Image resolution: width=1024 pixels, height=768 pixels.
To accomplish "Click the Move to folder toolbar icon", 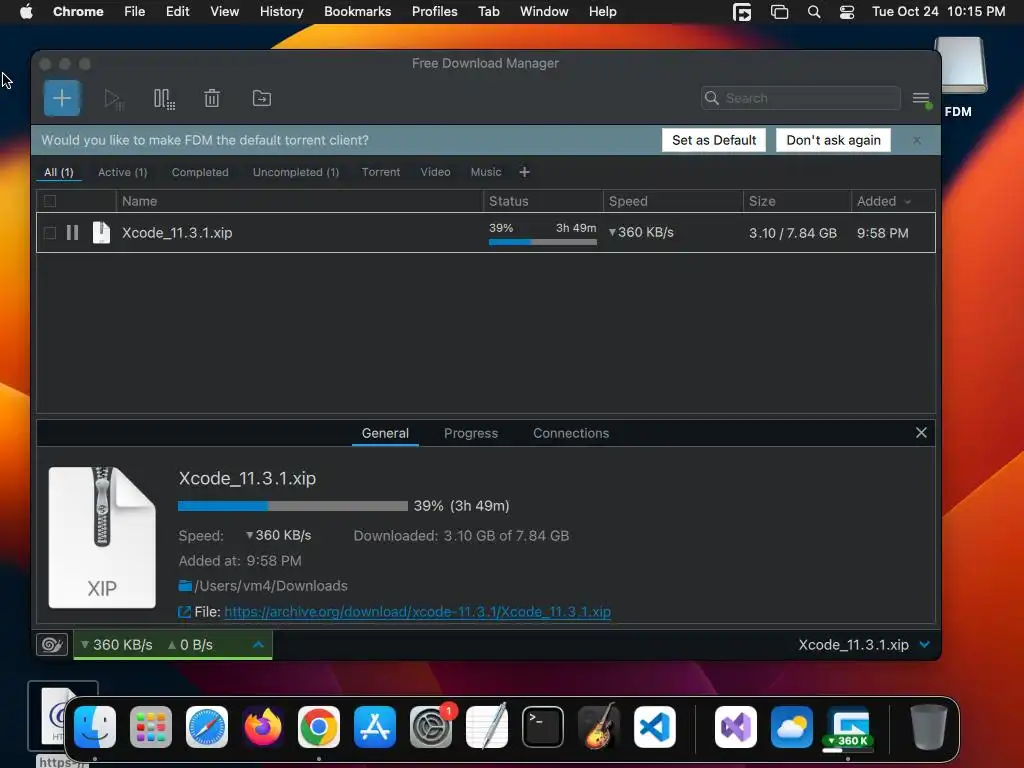I will pos(262,98).
